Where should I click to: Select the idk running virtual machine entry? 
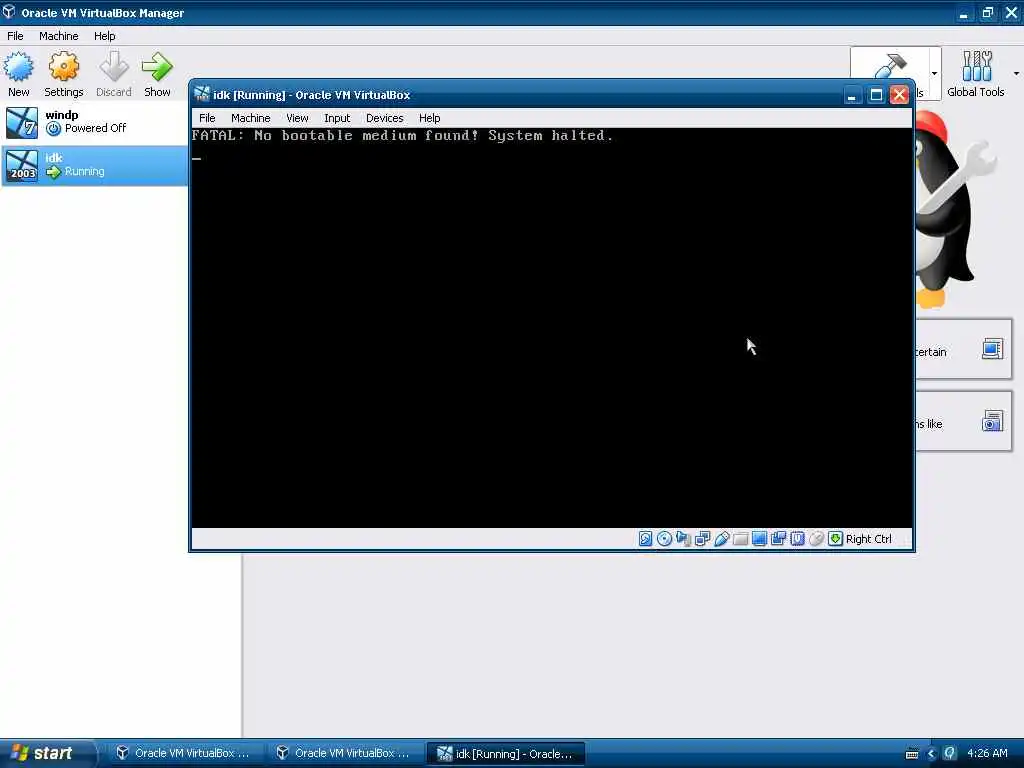click(x=95, y=165)
